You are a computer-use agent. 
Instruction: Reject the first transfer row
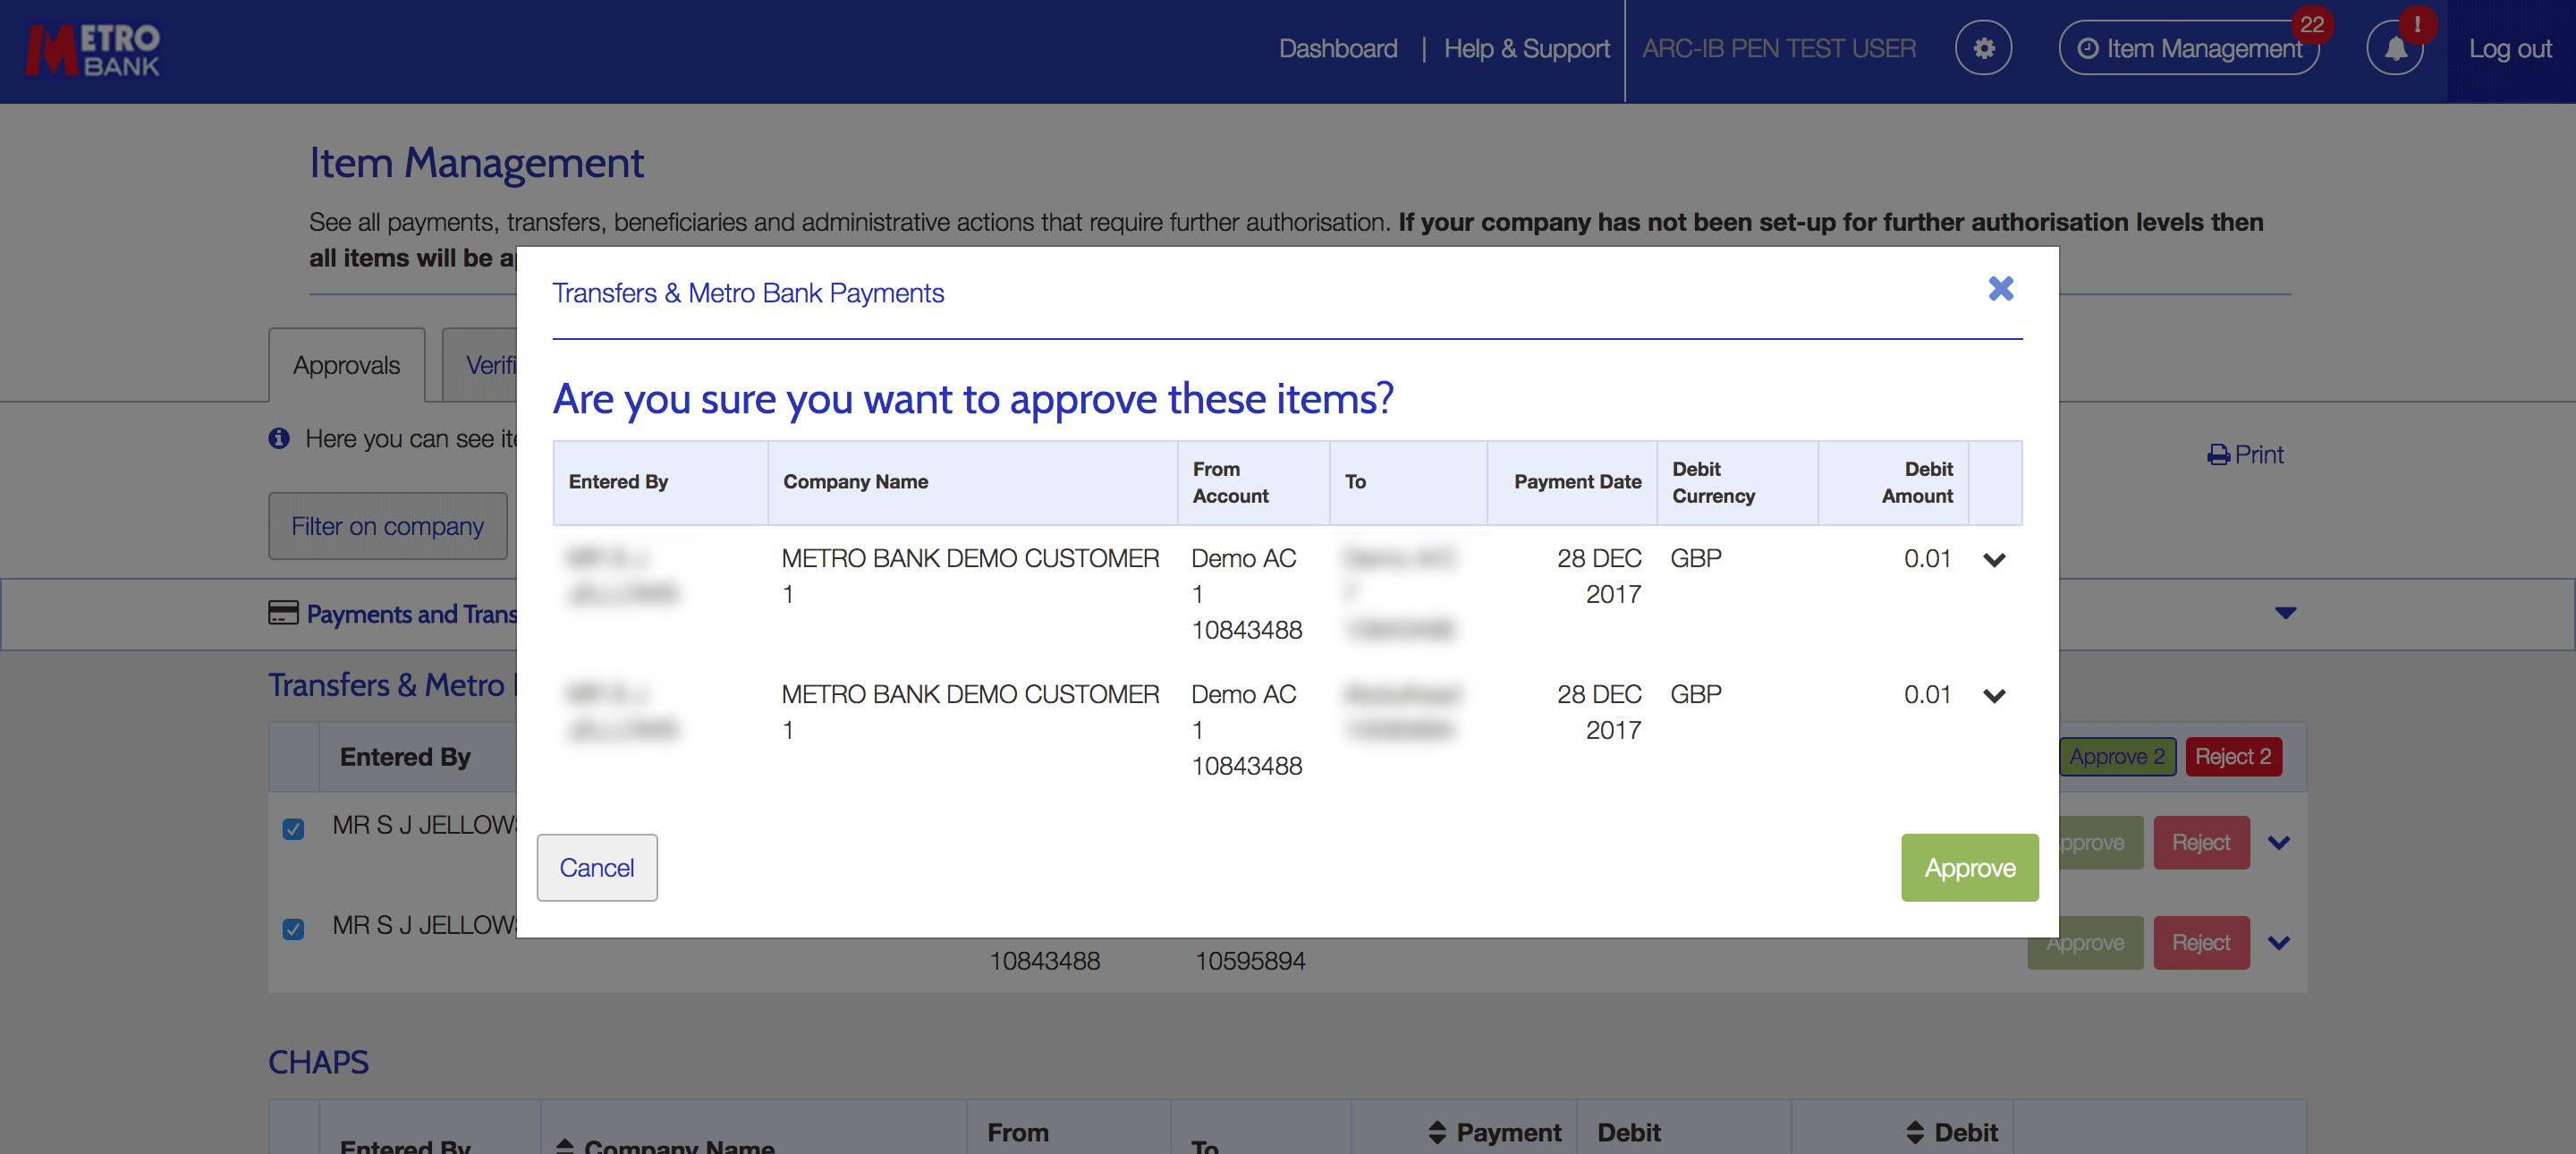[2201, 843]
